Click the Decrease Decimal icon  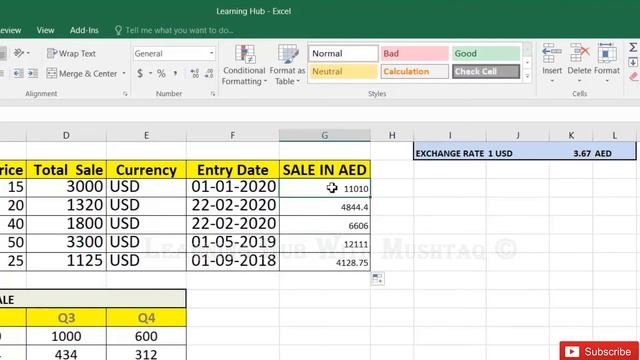tap(209, 73)
